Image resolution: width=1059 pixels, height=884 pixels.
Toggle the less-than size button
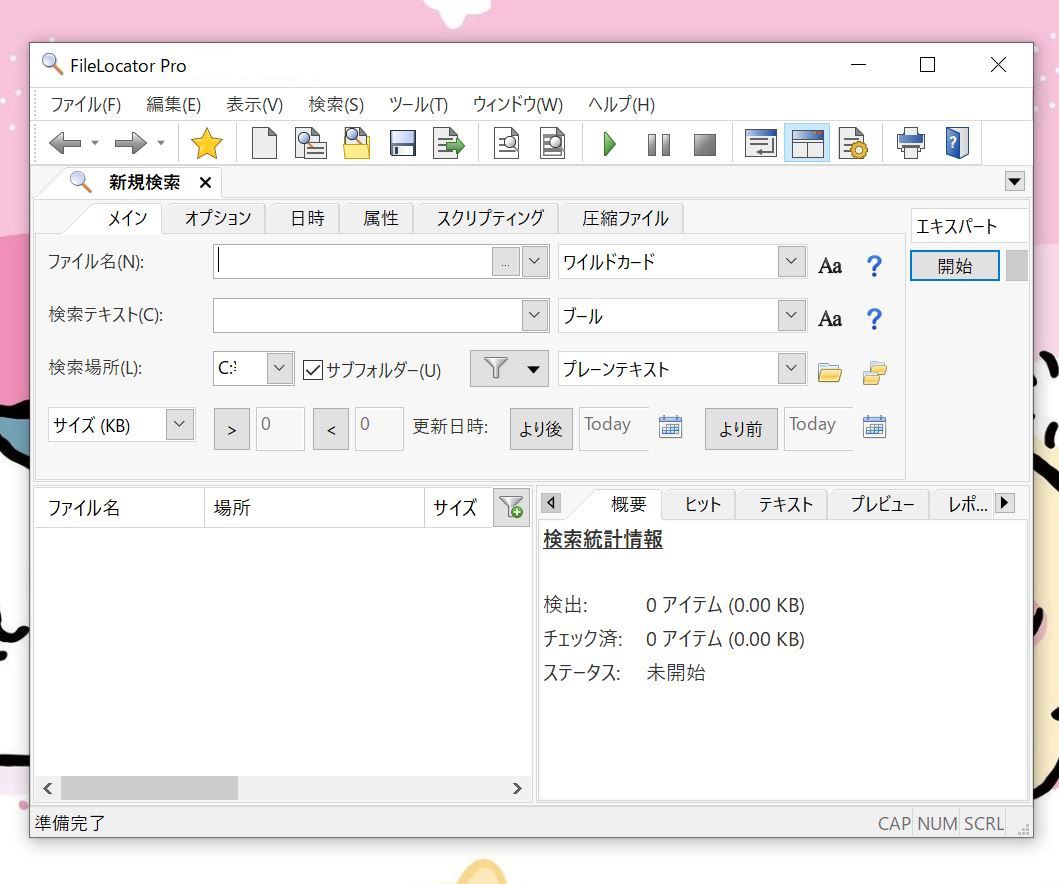(331, 429)
